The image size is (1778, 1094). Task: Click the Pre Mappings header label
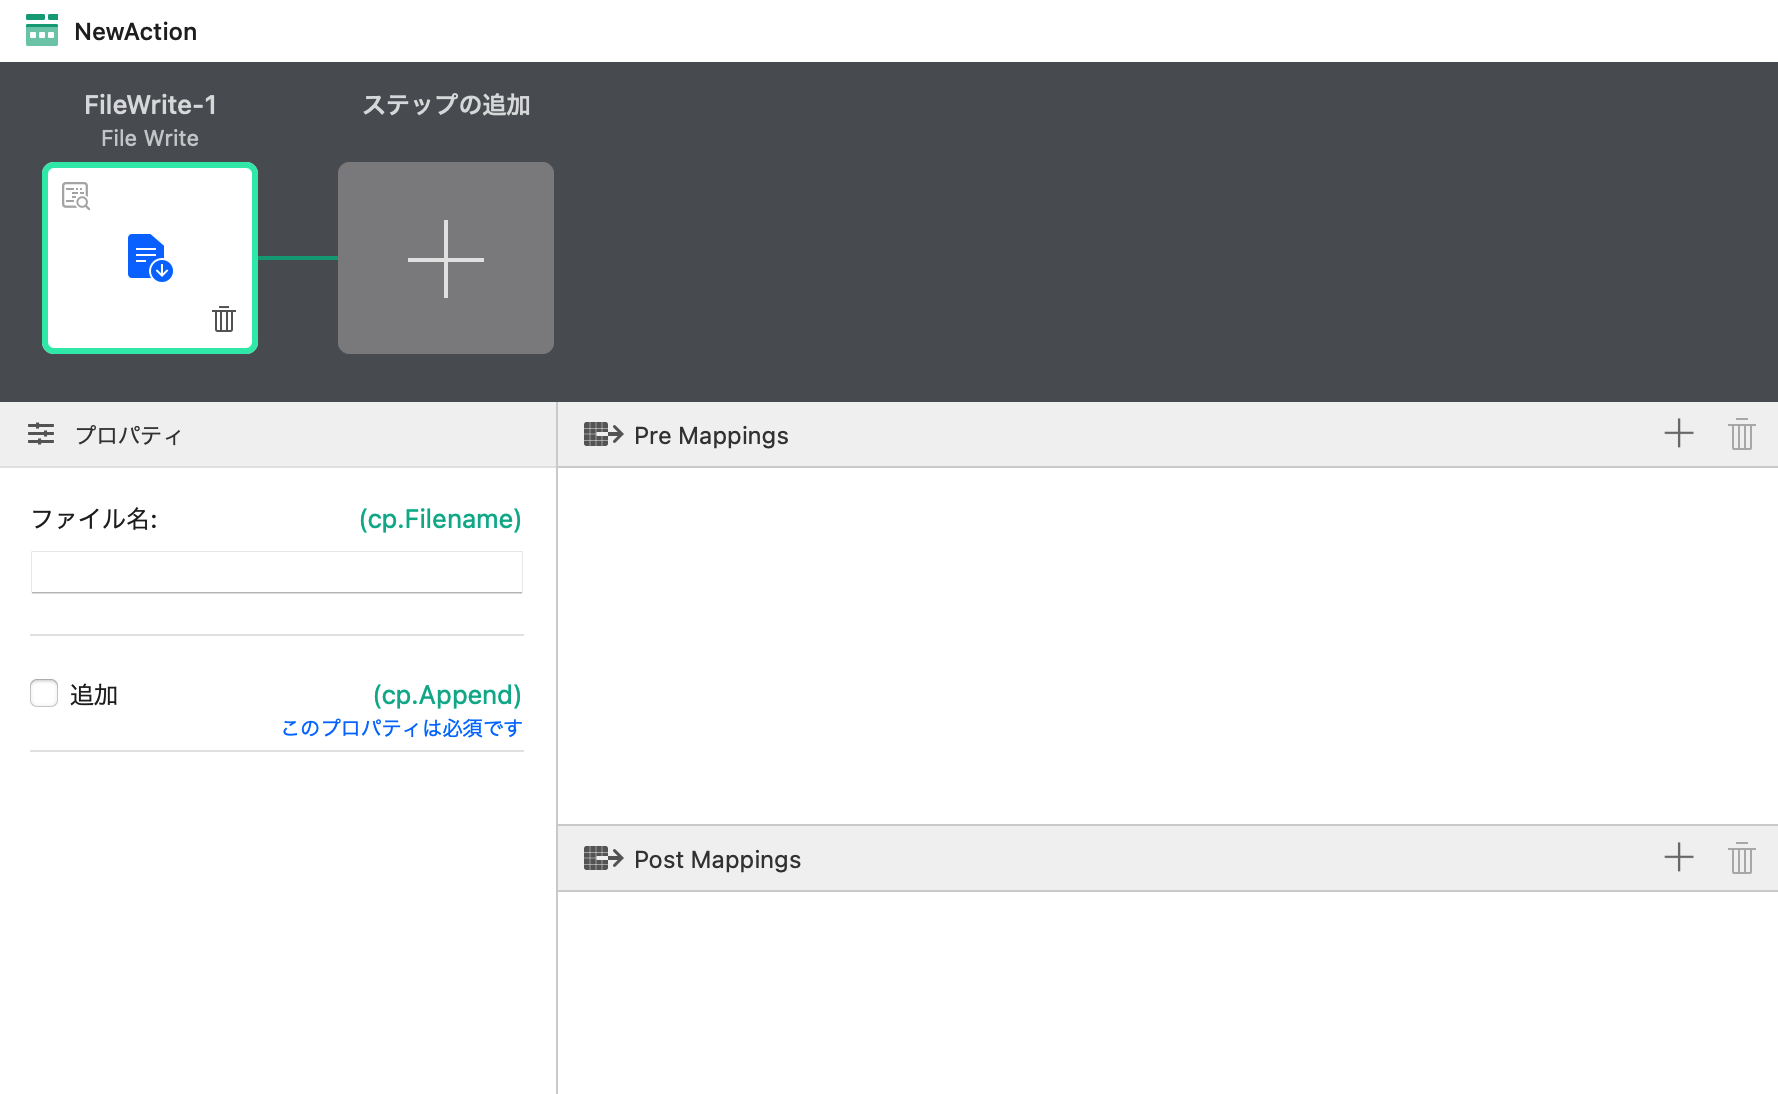coord(711,434)
